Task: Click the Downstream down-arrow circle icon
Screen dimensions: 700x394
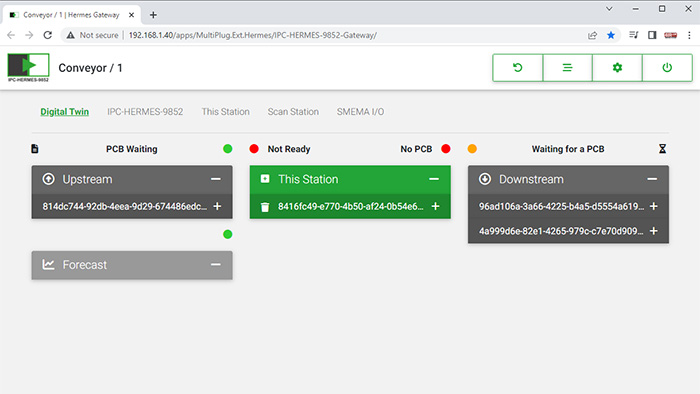Action: (x=485, y=179)
